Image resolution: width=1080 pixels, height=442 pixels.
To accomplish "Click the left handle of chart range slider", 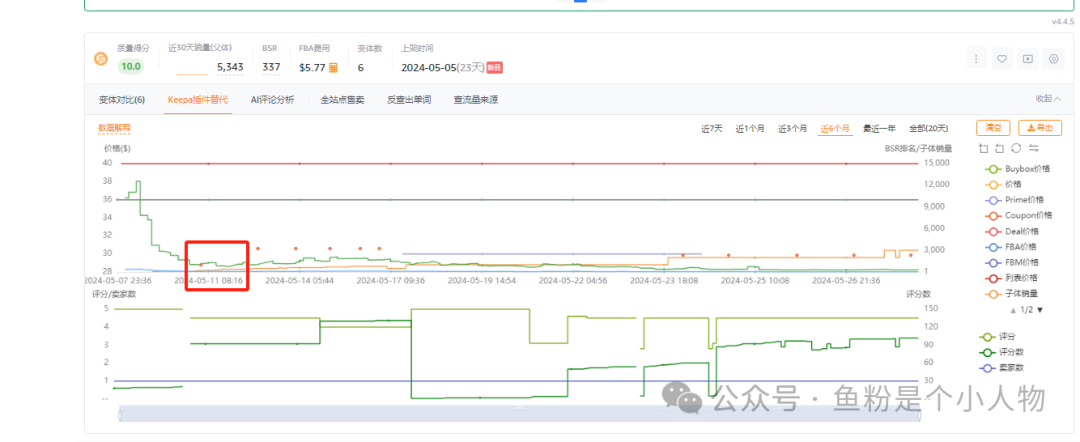I will coord(121,414).
